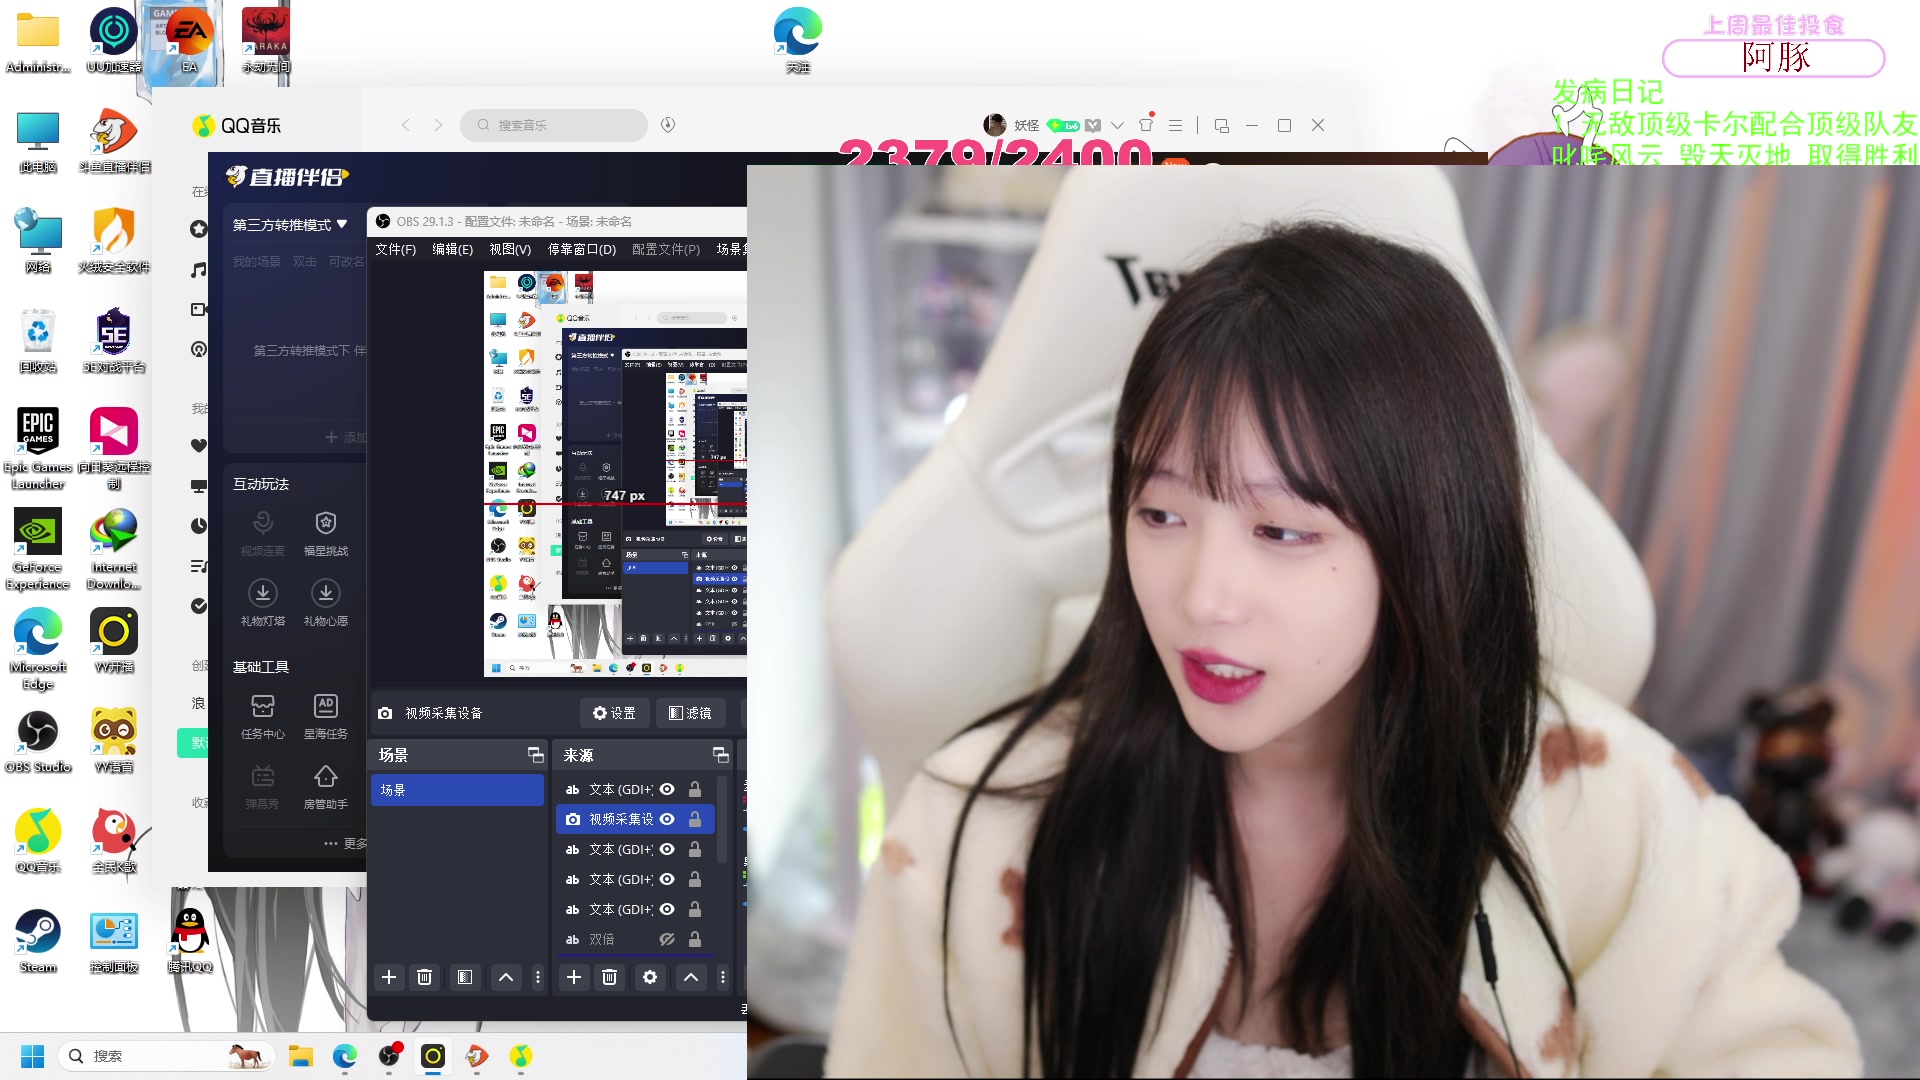Image resolution: width=1920 pixels, height=1080 pixels.
Task: Open the OBS 视图(V) menu
Action: point(510,249)
